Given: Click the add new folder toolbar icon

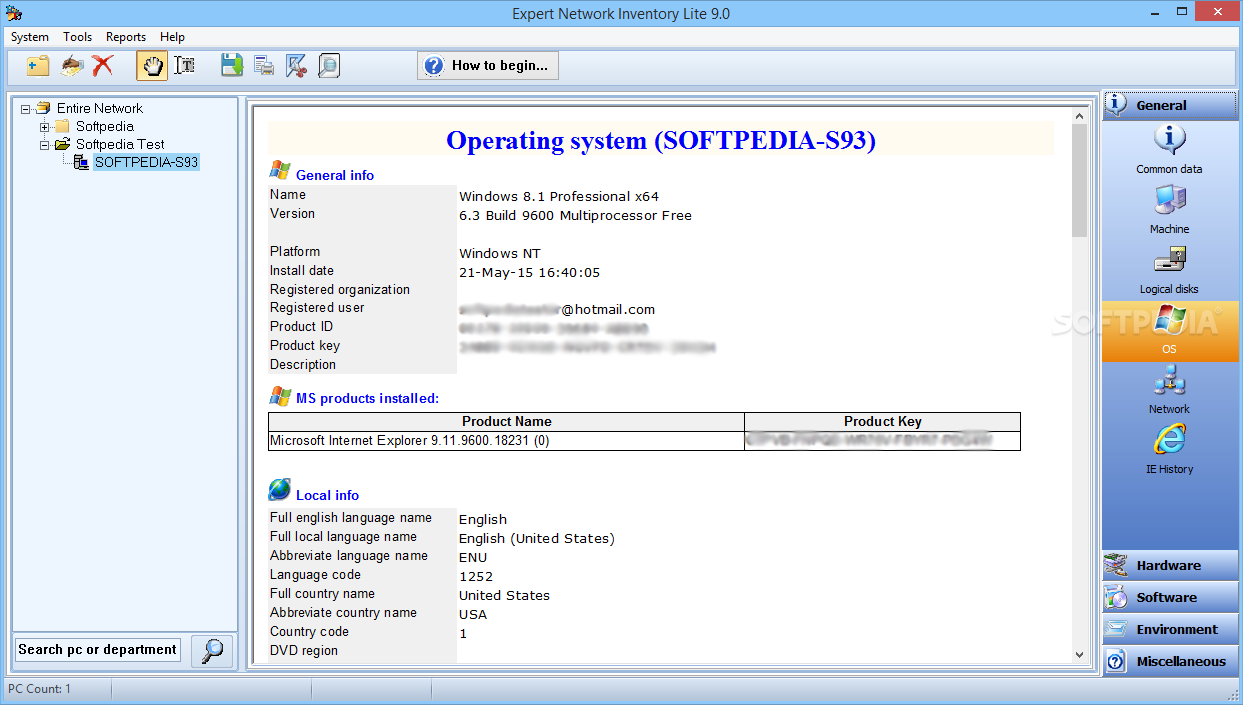Looking at the screenshot, I should tap(38, 66).
